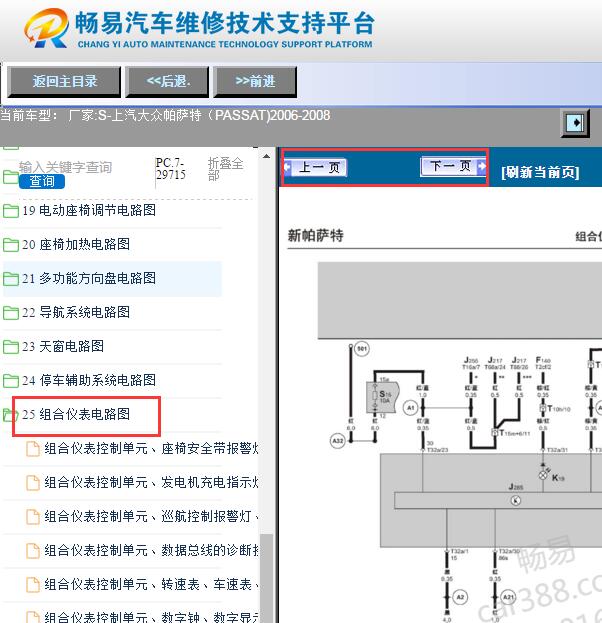
Task: Click folder icon of item 22
Action: point(11,313)
